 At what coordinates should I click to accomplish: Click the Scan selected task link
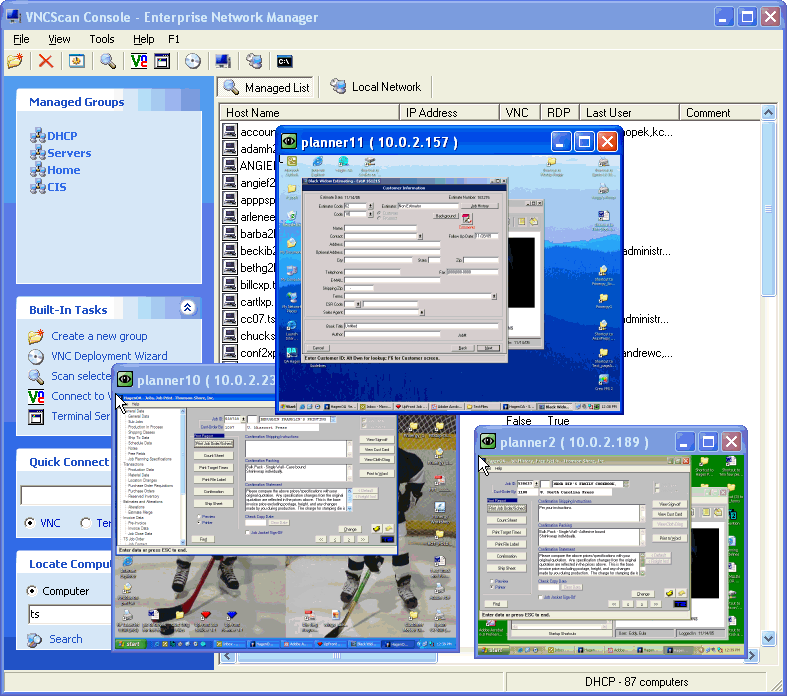81,376
